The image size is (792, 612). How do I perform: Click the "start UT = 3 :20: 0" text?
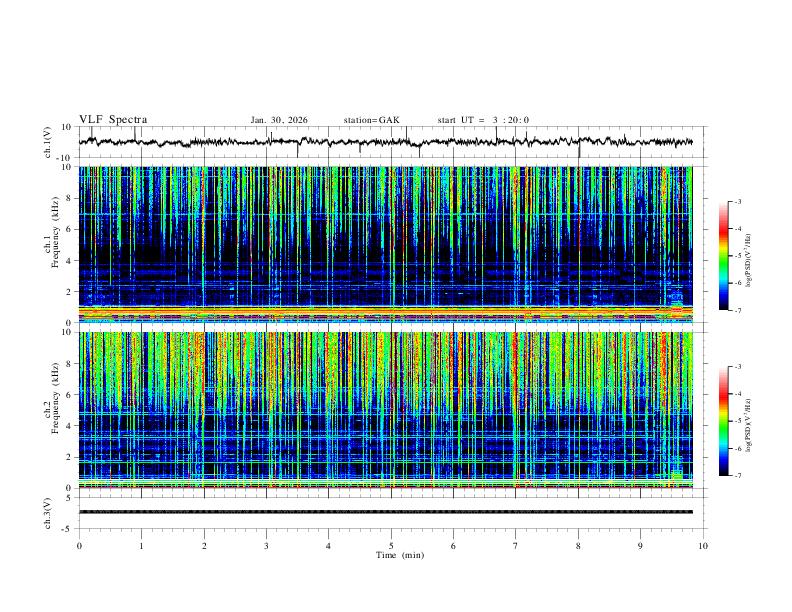483,120
